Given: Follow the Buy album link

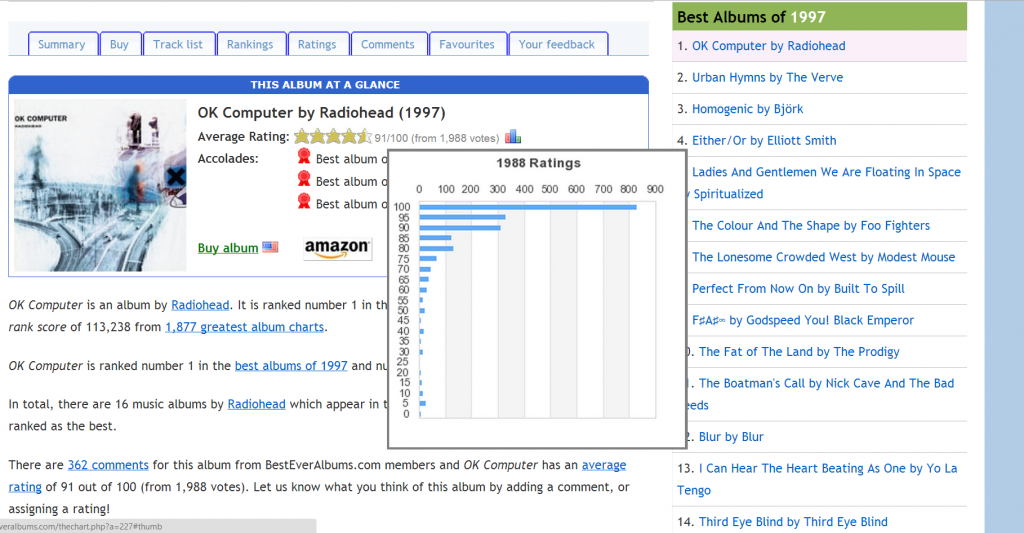Looking at the screenshot, I should (228, 248).
